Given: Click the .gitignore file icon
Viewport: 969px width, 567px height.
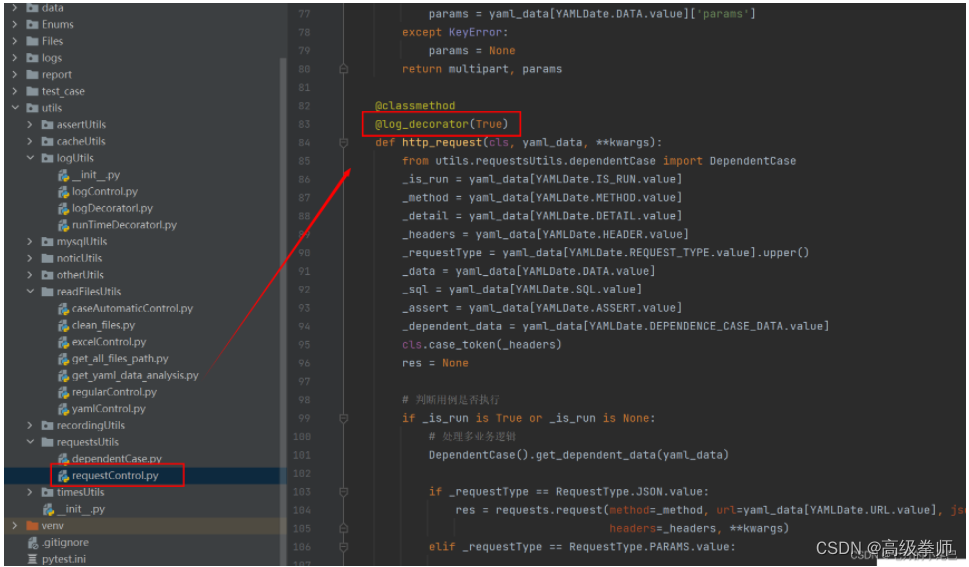Looking at the screenshot, I should click(33, 542).
